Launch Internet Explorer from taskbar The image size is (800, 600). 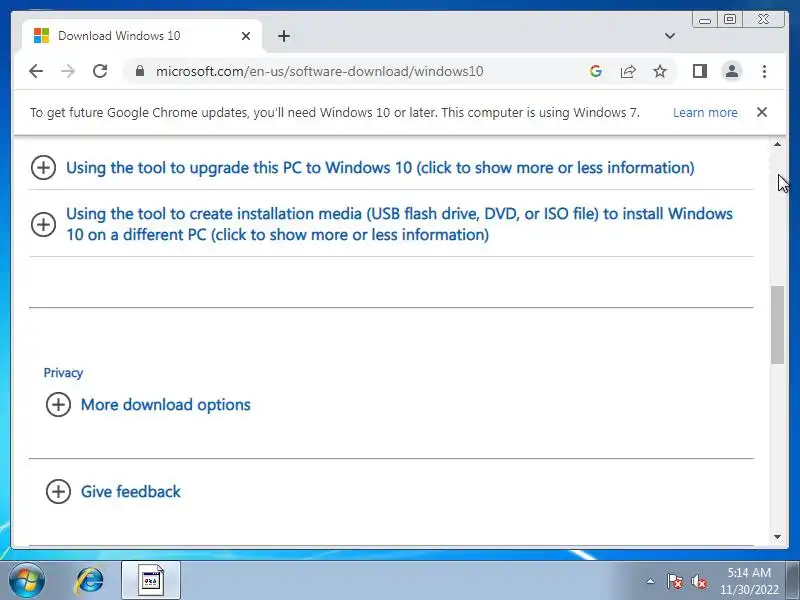tap(90, 581)
